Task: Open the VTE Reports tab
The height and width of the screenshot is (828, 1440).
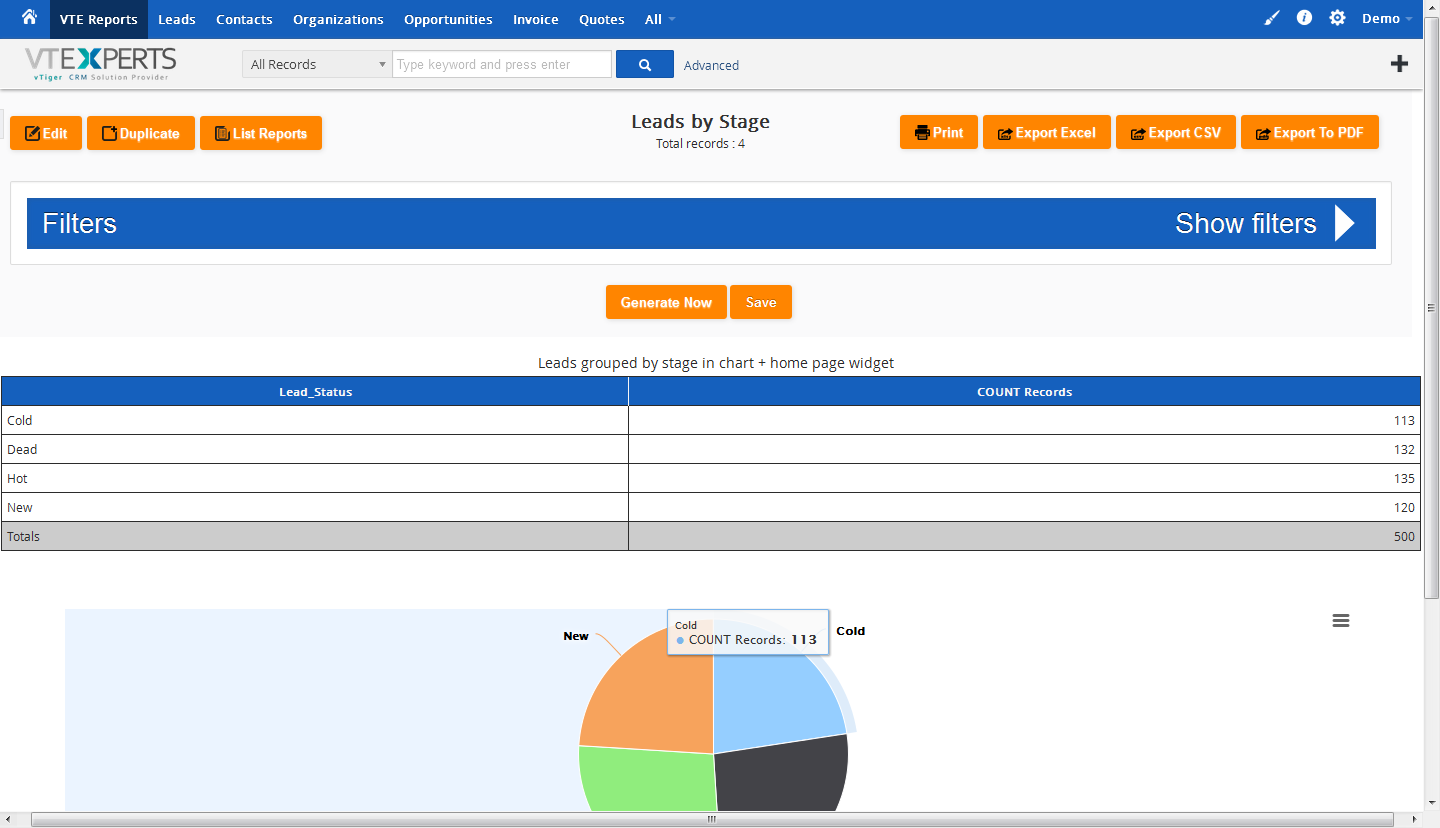Action: coord(99,19)
